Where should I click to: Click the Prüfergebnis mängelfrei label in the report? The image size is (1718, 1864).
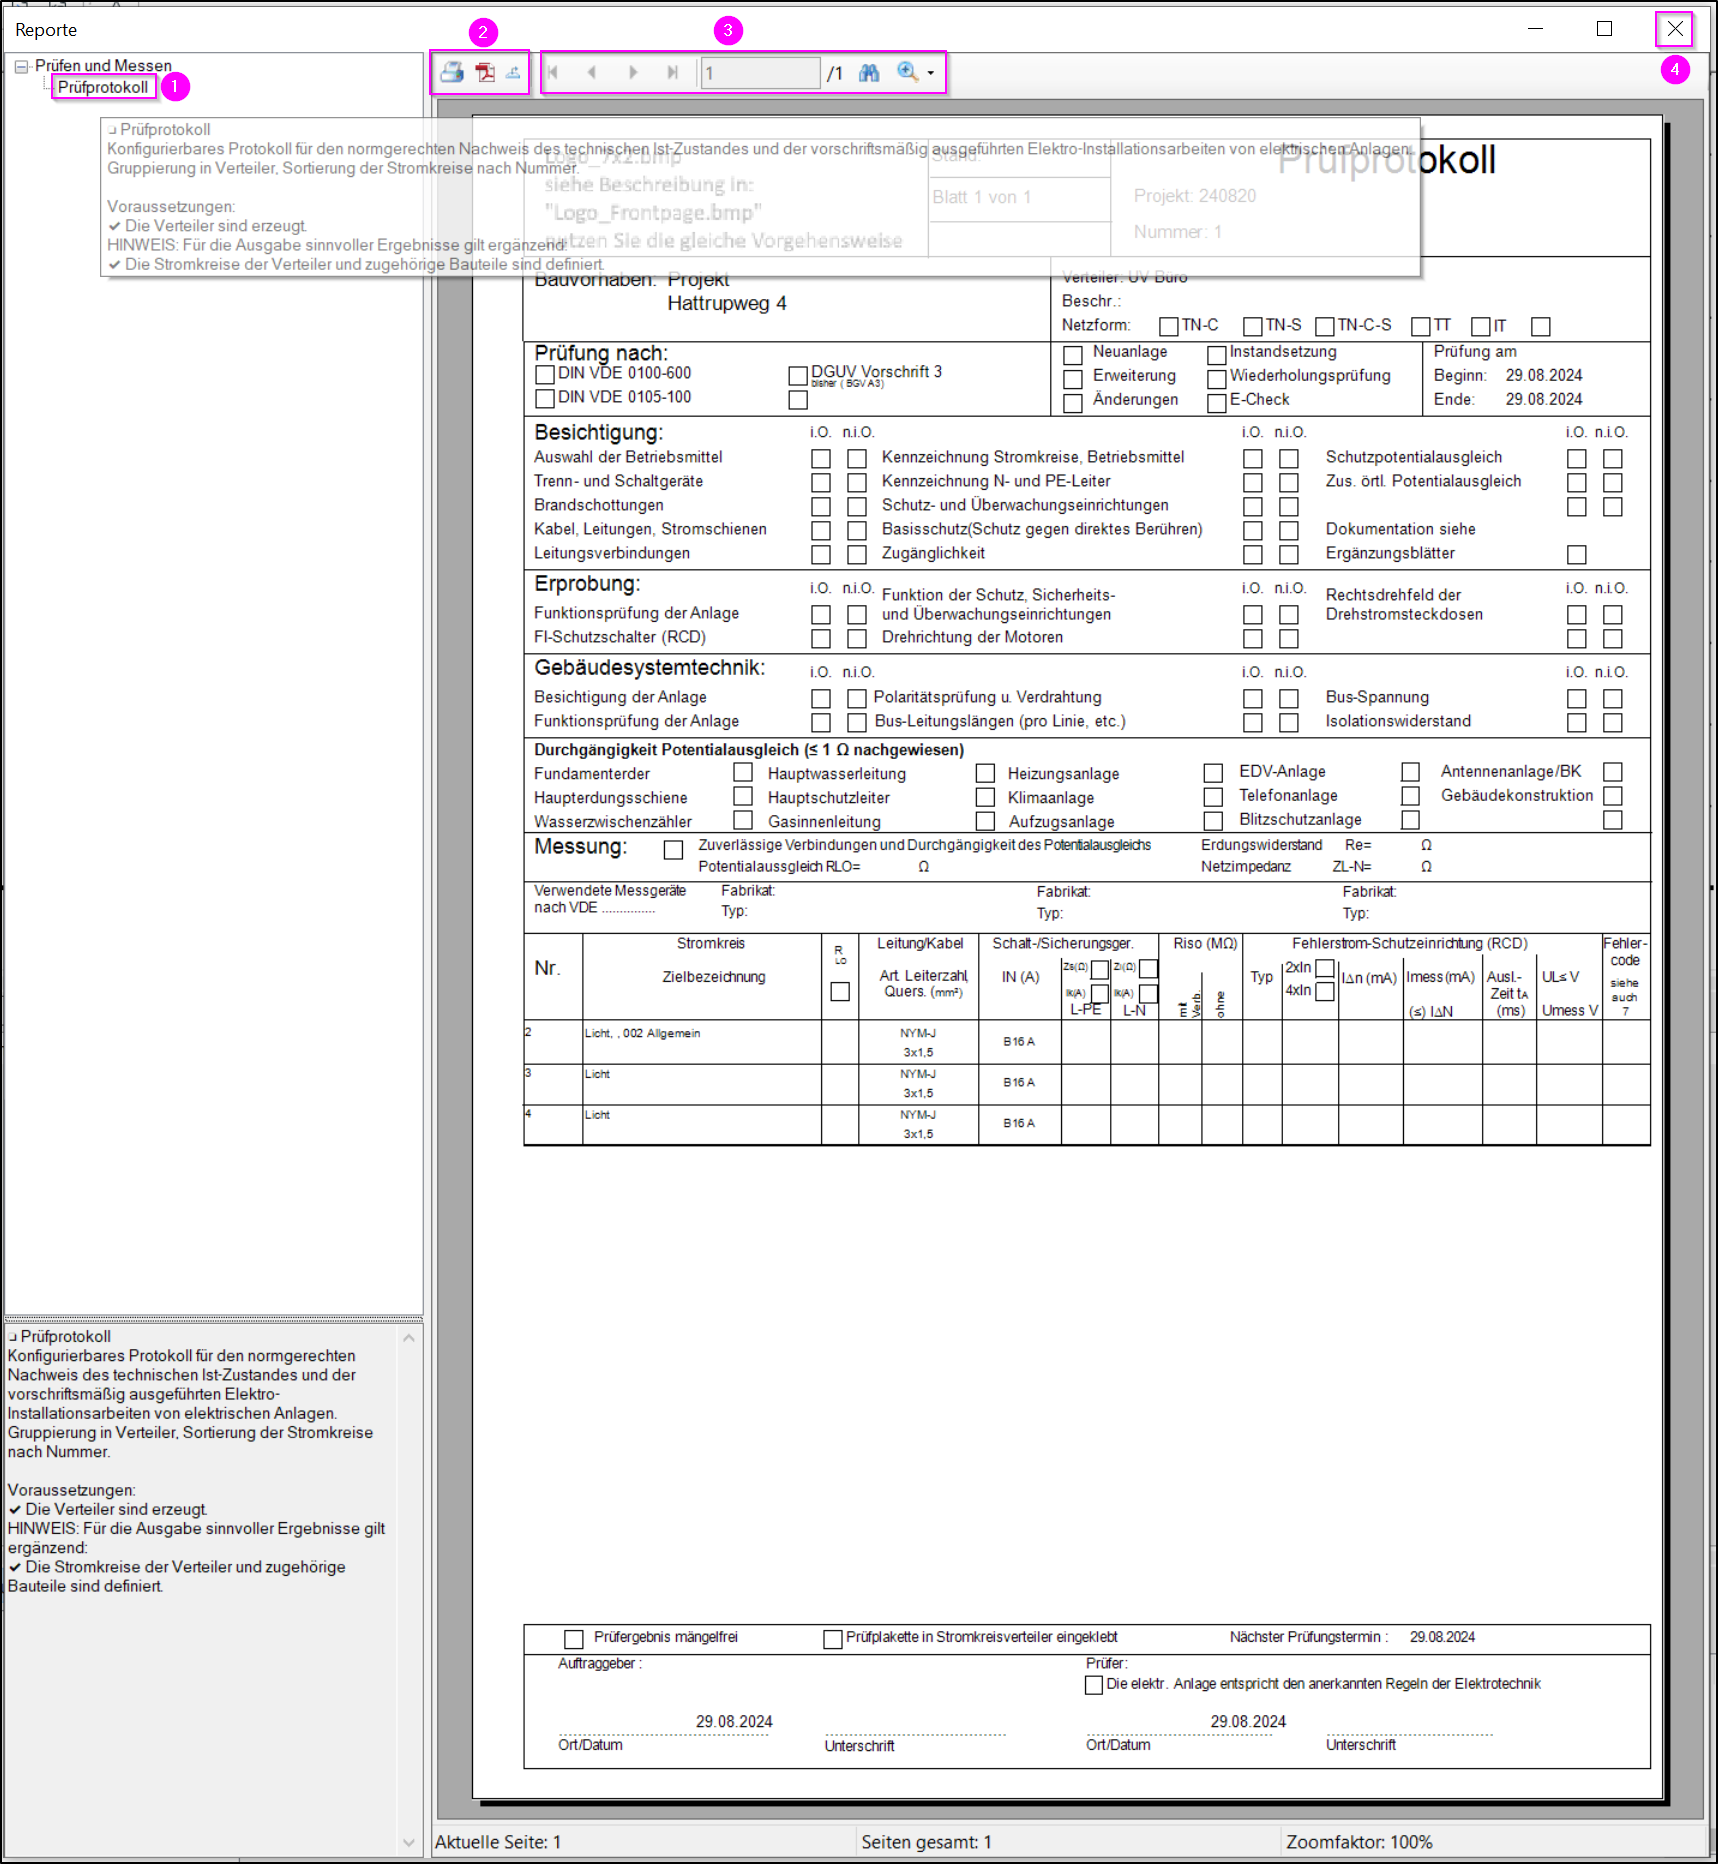(x=666, y=1637)
